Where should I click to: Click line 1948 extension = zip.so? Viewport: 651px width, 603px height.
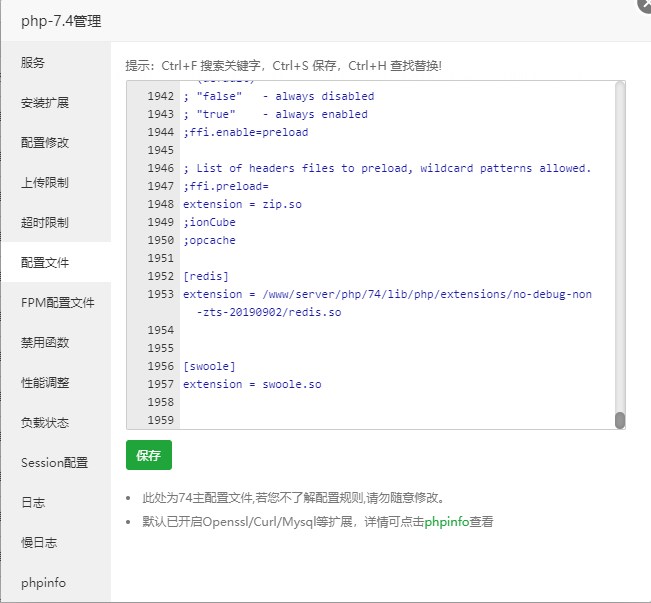242,204
